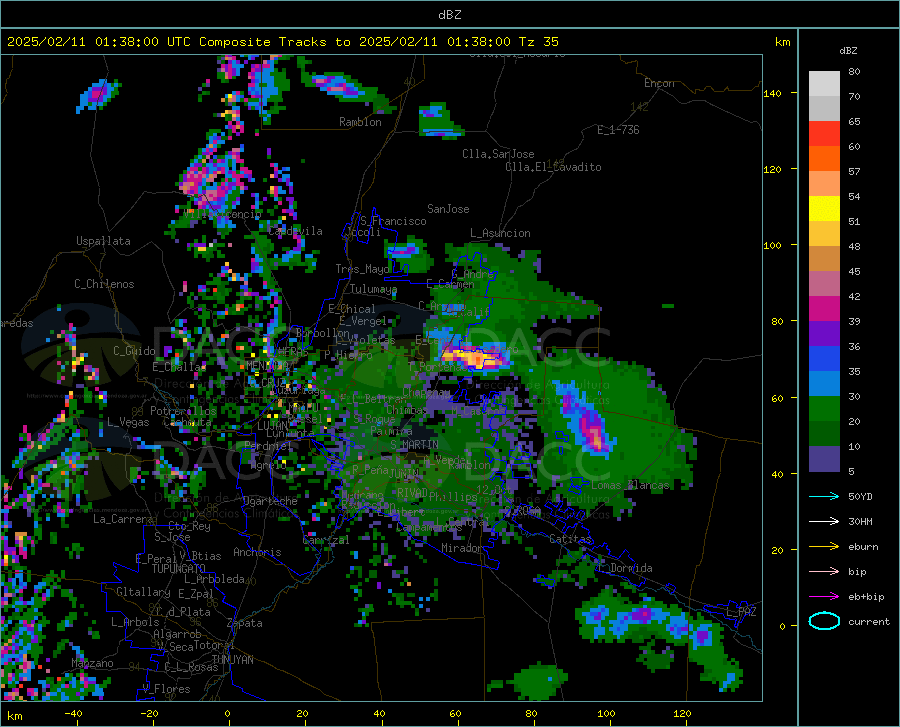This screenshot has width=900, height=727.
Task: Click the 'Catitas' map label
Action: pyautogui.click(x=571, y=539)
